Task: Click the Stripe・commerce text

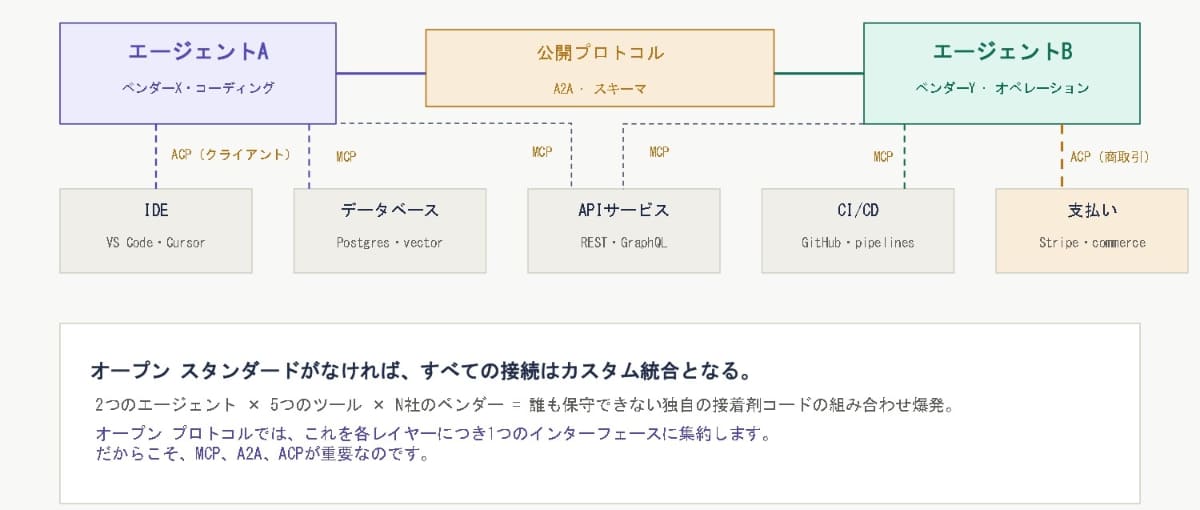Action: coord(1092,243)
